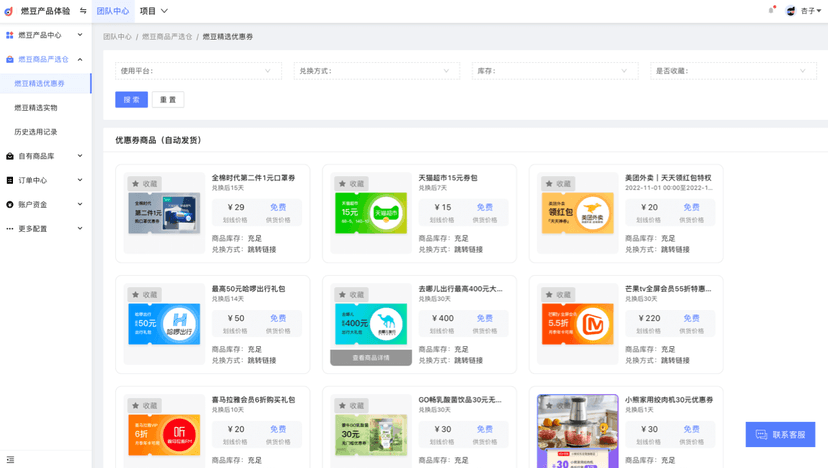Favorite the GO畅乳酸菌饮品30元 coupon

tap(352, 406)
